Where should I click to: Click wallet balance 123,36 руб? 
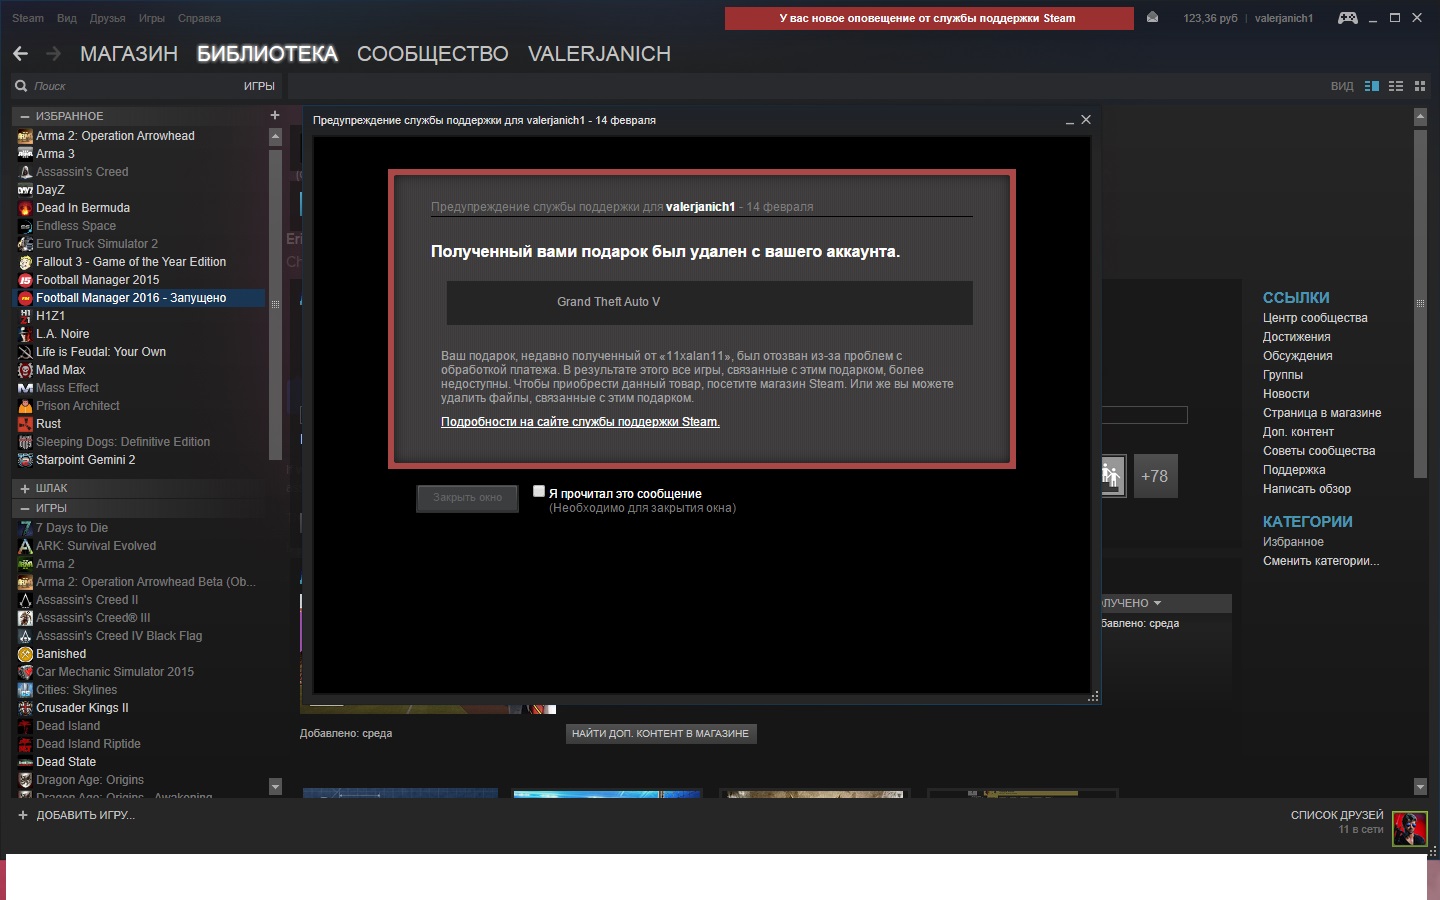1210,18
